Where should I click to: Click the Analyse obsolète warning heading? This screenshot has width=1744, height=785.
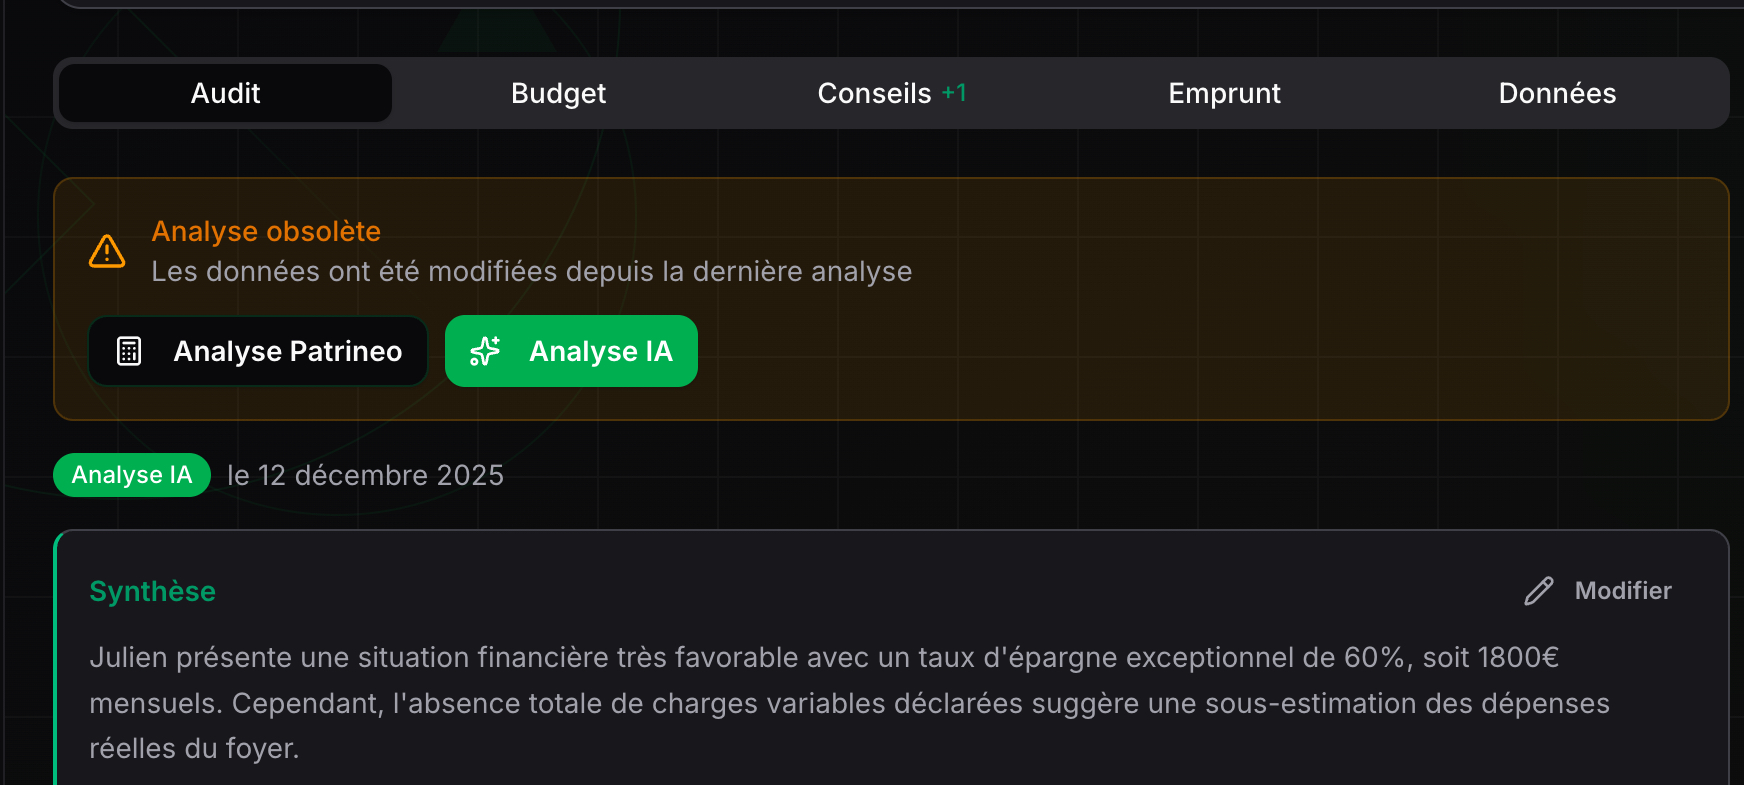click(x=266, y=231)
